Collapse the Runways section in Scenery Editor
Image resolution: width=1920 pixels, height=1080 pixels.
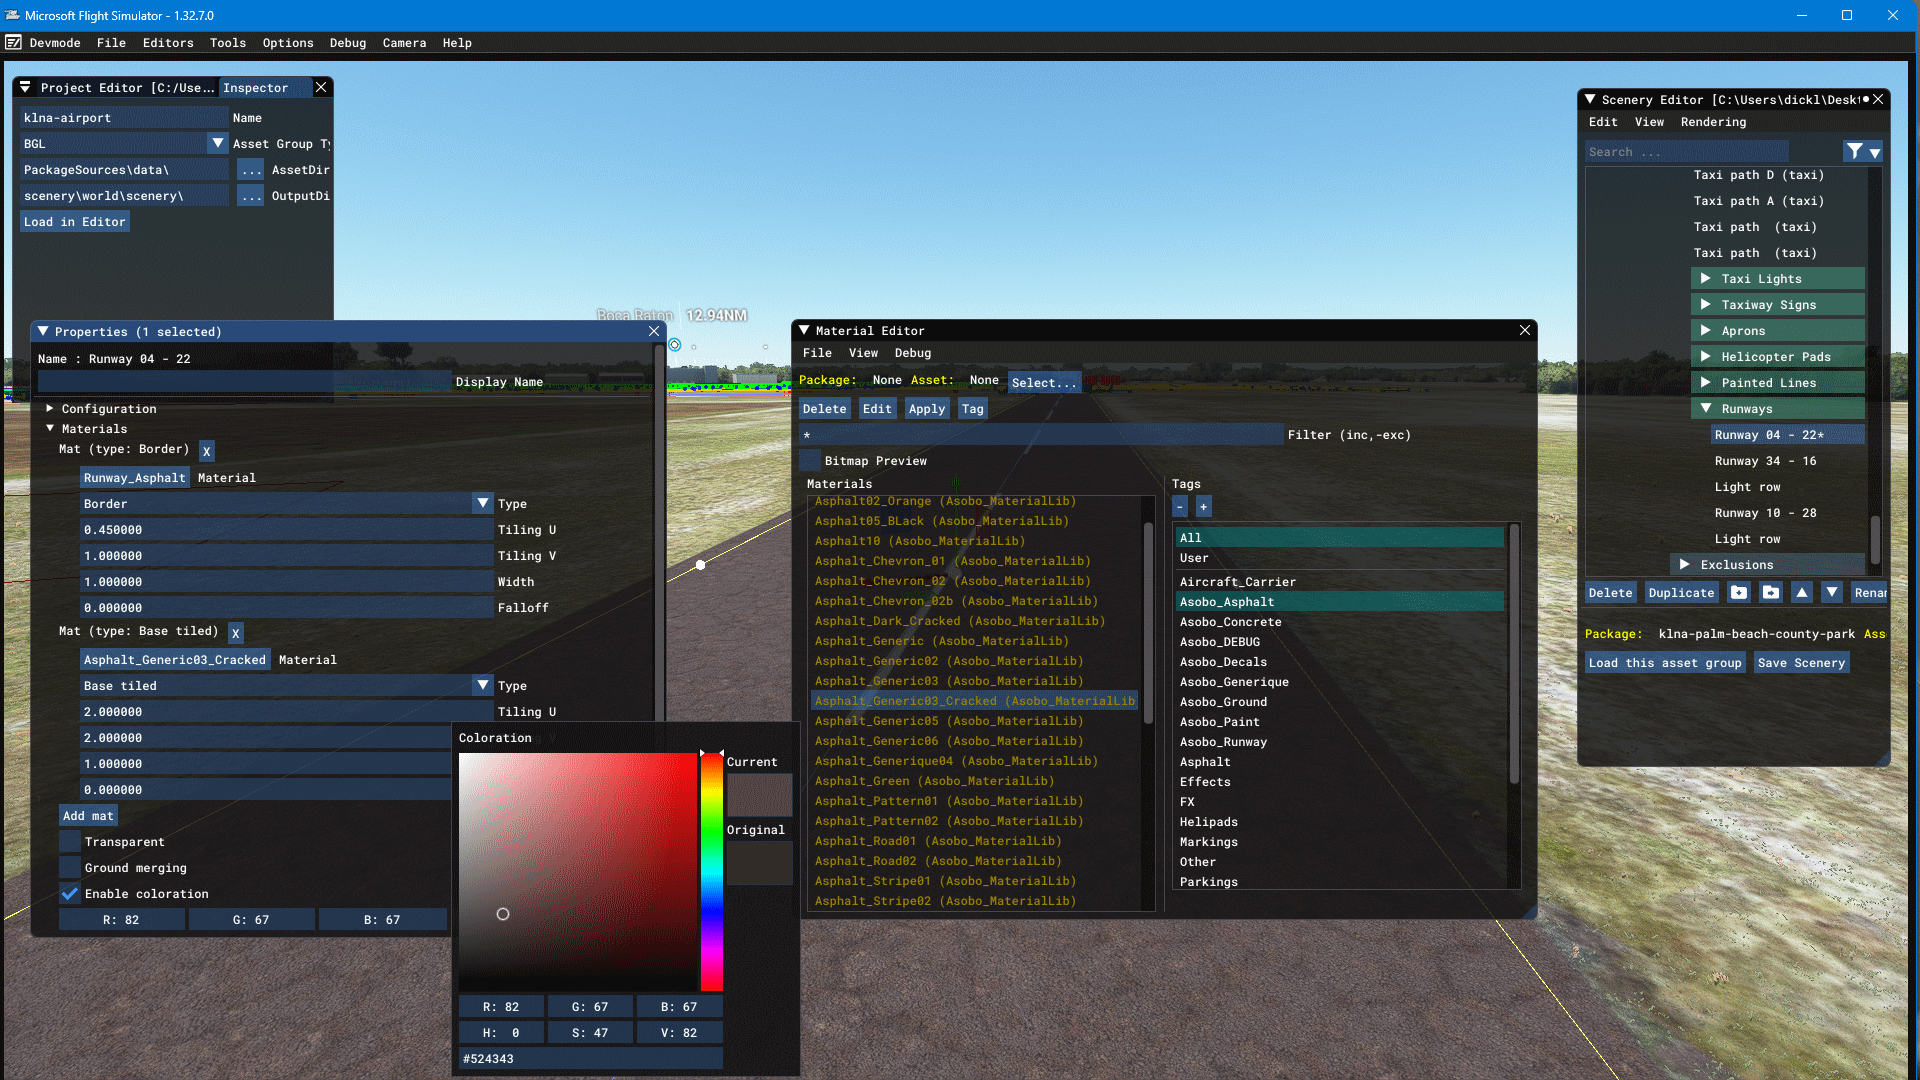[1707, 408]
